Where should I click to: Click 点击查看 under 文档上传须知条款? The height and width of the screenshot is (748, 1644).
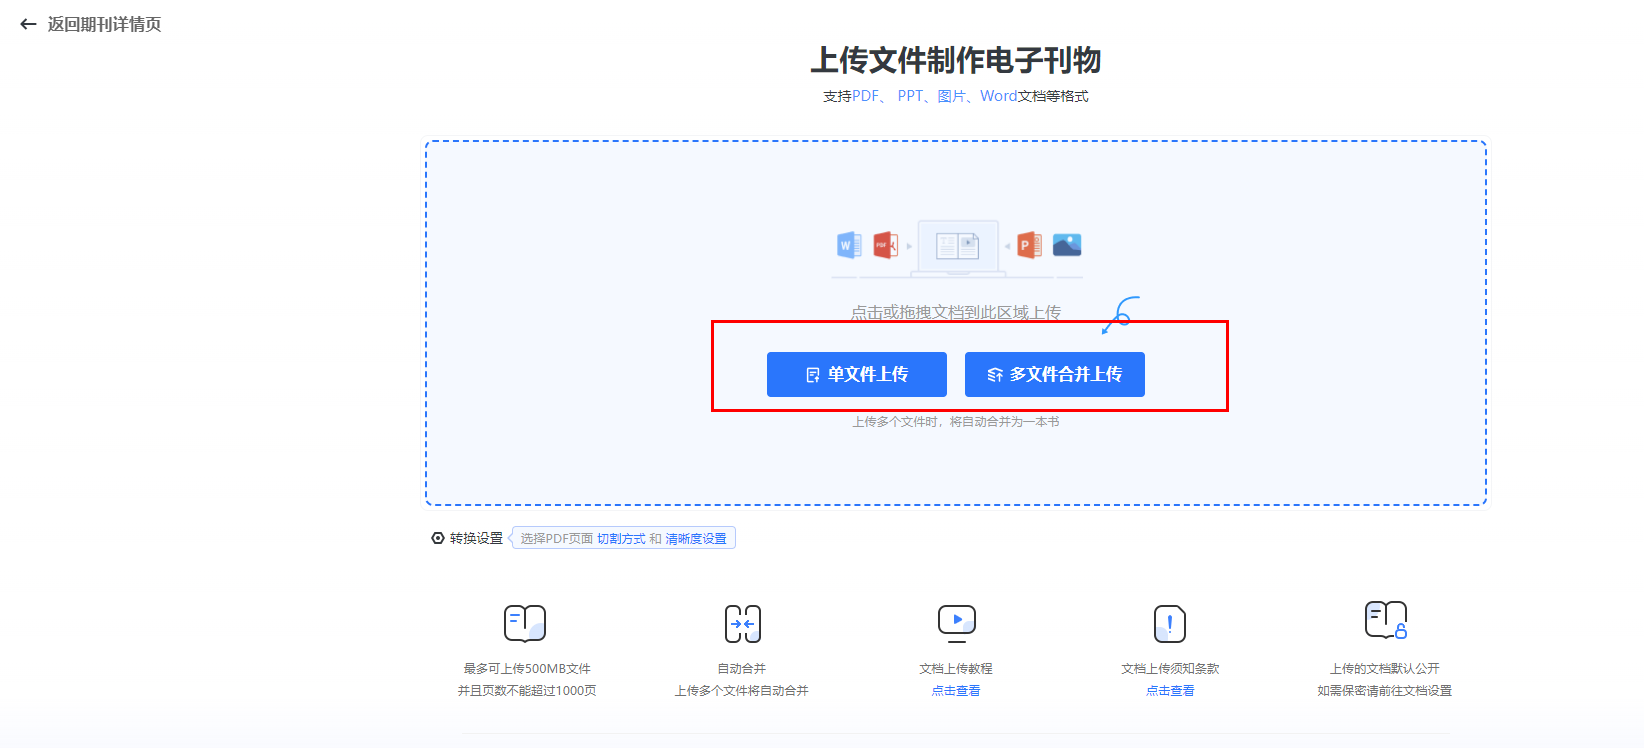(x=1170, y=691)
